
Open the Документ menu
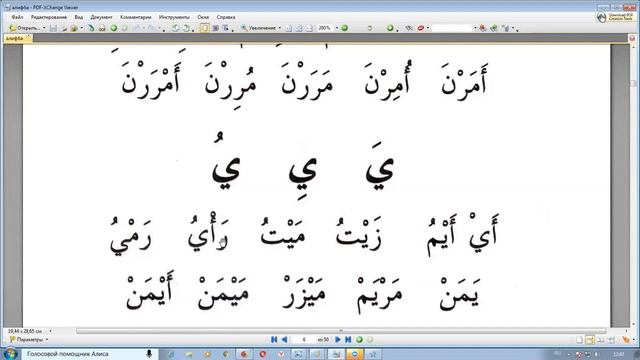tap(101, 17)
